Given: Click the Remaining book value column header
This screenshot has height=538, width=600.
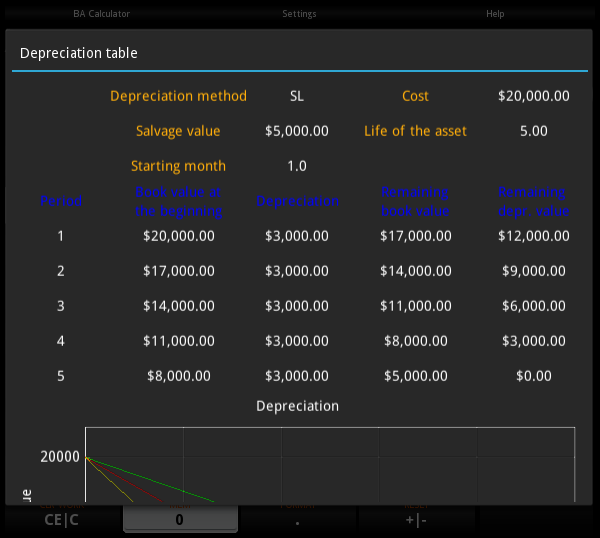Looking at the screenshot, I should [x=415, y=201].
